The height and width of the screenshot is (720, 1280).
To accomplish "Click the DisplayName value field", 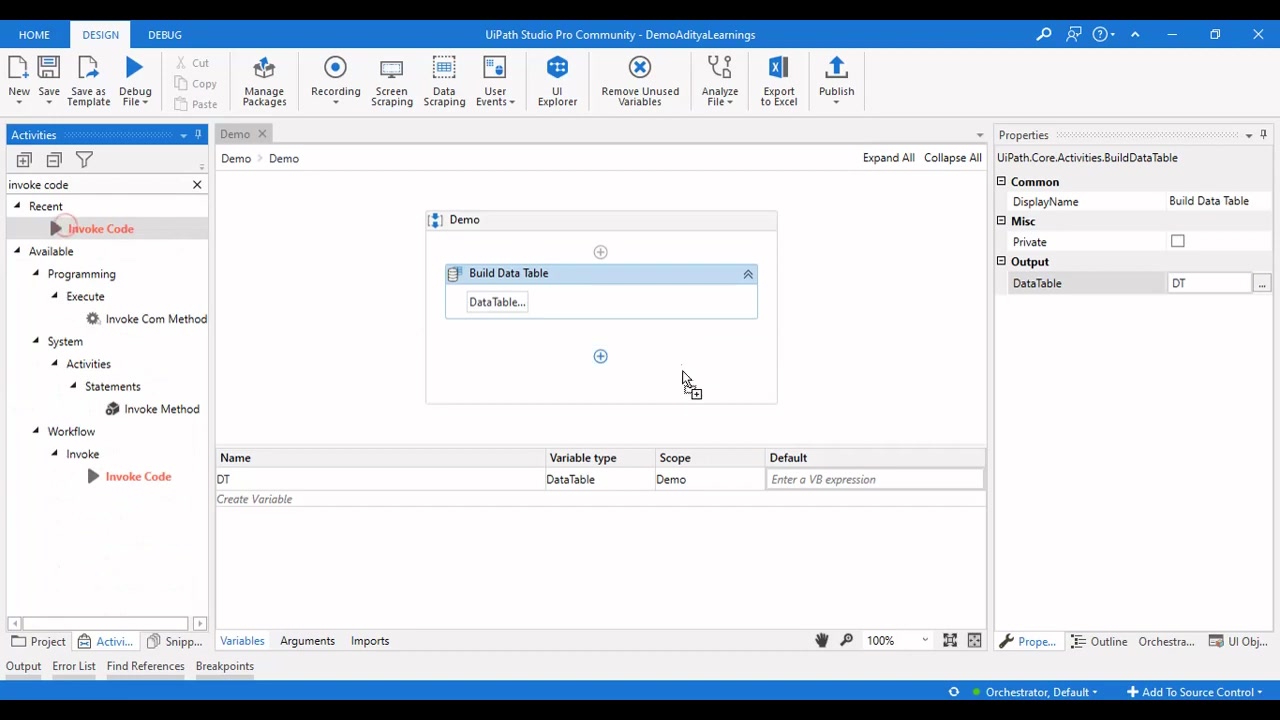I will tap(1218, 201).
